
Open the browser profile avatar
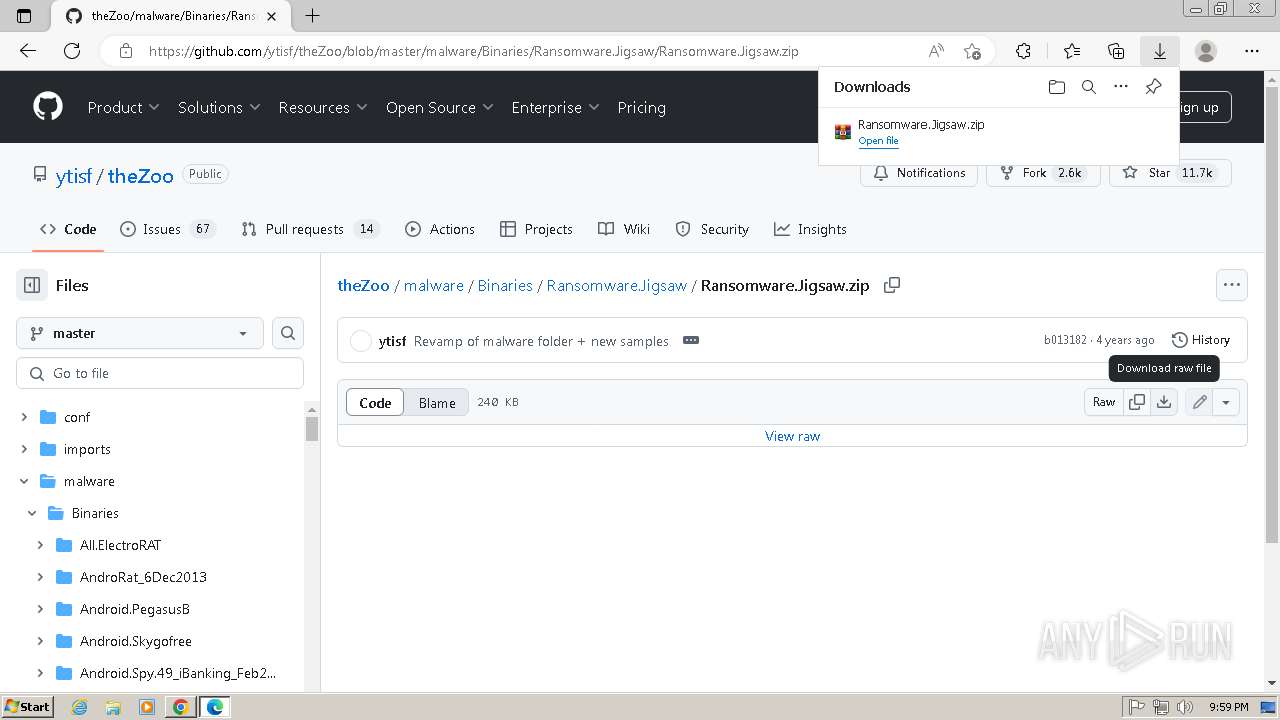click(1206, 51)
